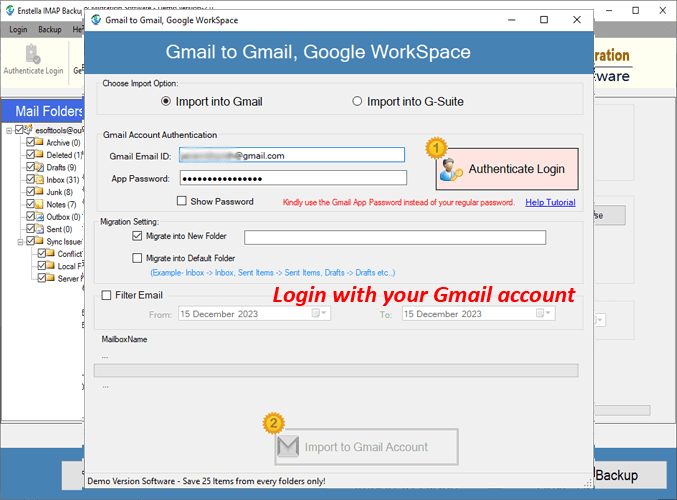677x500 pixels.
Task: Uncheck the Deleted folder checkbox
Action: (x=30, y=154)
